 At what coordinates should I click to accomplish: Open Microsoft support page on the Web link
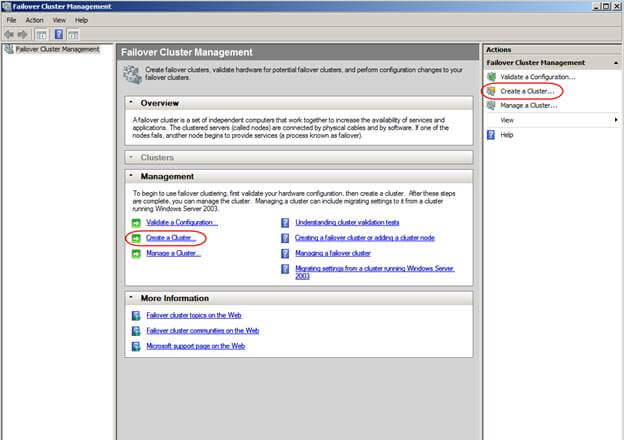(195, 346)
